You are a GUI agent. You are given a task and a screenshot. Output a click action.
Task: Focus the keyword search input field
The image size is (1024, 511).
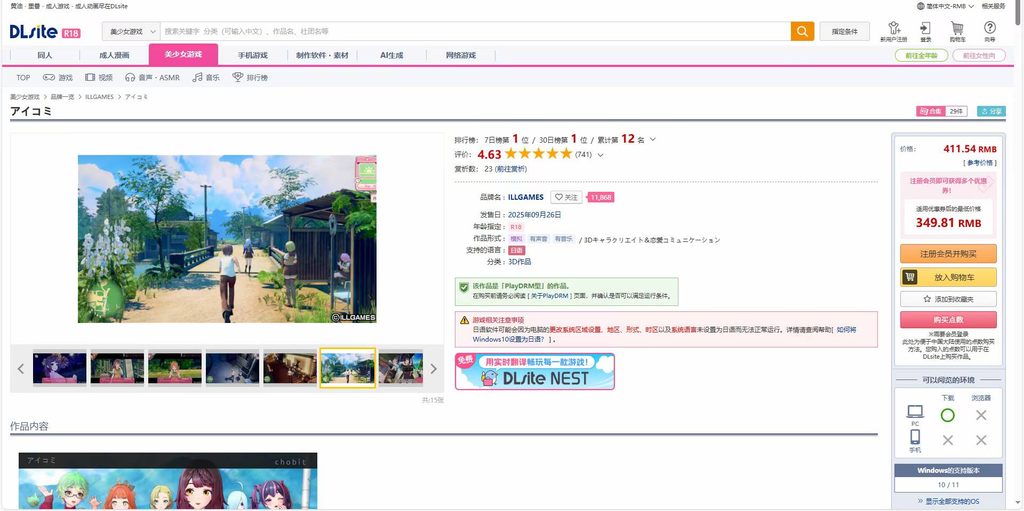point(475,31)
